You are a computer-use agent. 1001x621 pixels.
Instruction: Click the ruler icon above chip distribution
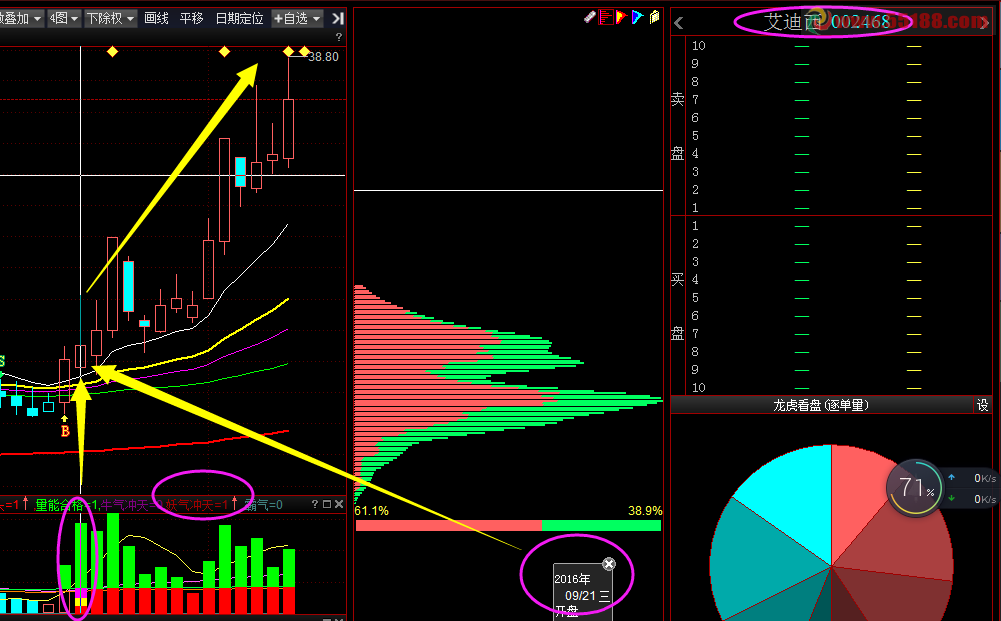pos(590,17)
